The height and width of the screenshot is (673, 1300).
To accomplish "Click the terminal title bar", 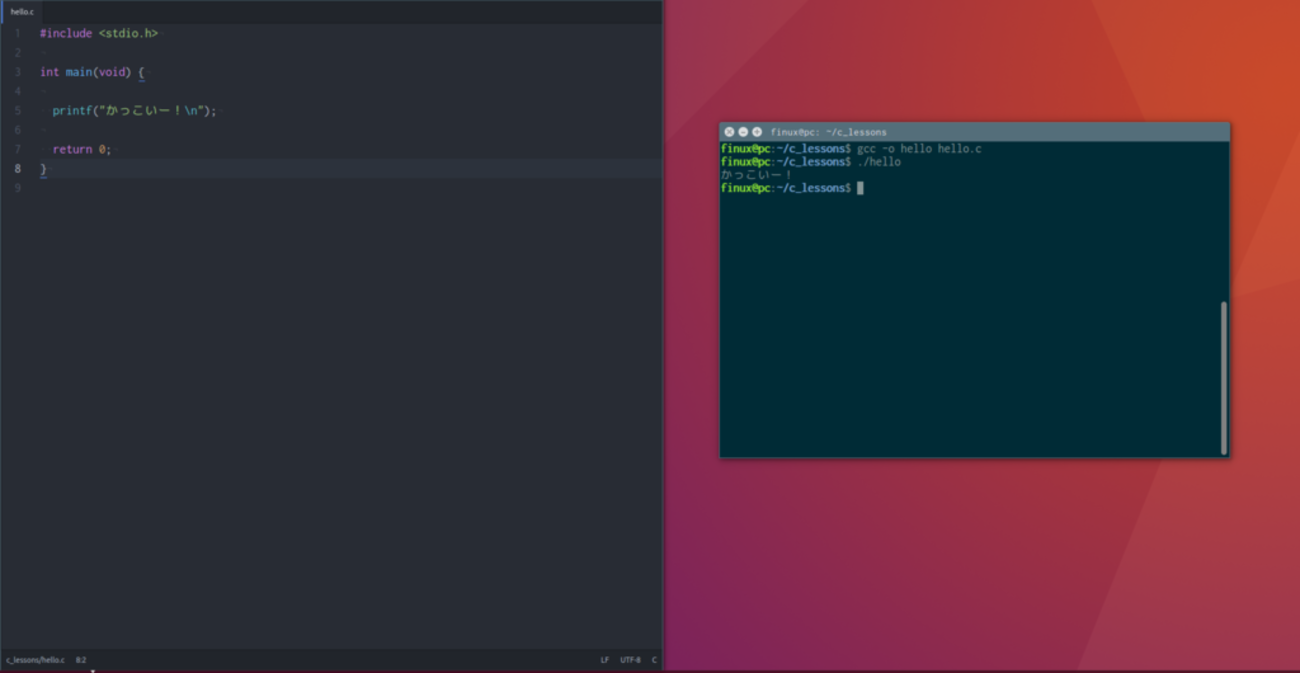I will 975,132.
